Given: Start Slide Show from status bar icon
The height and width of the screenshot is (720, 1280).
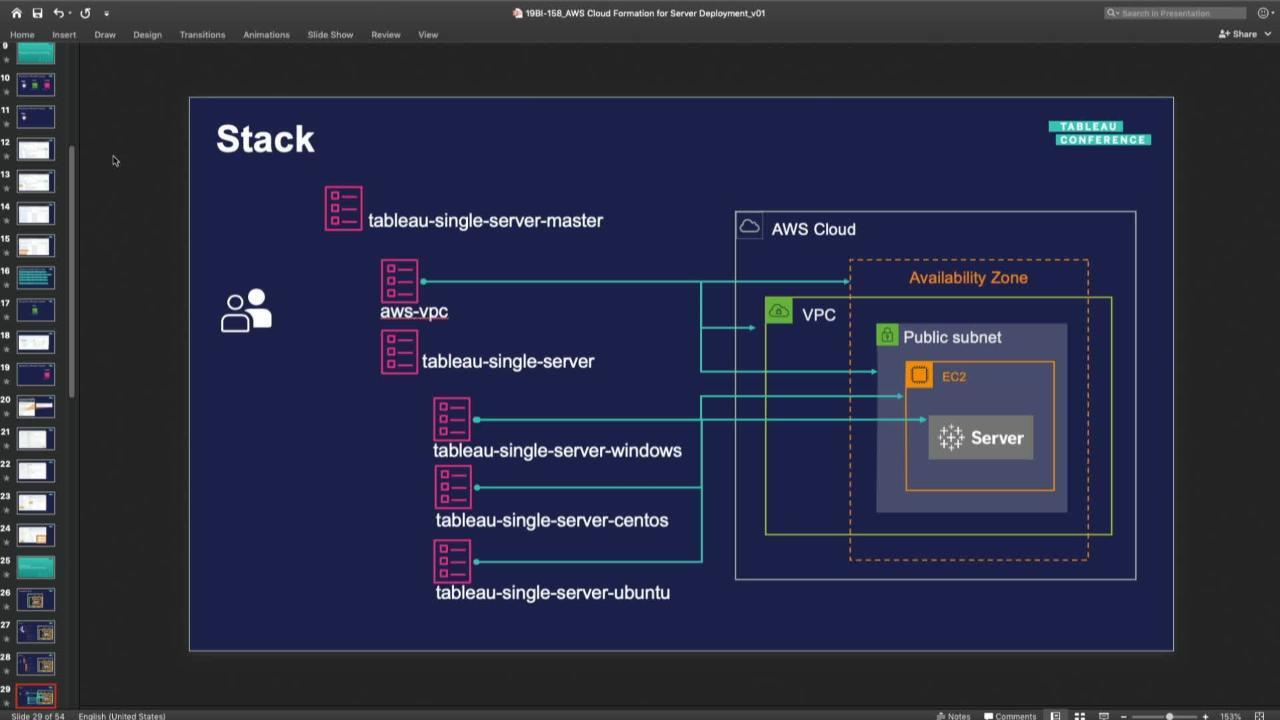Looking at the screenshot, I should pos(1104,716).
